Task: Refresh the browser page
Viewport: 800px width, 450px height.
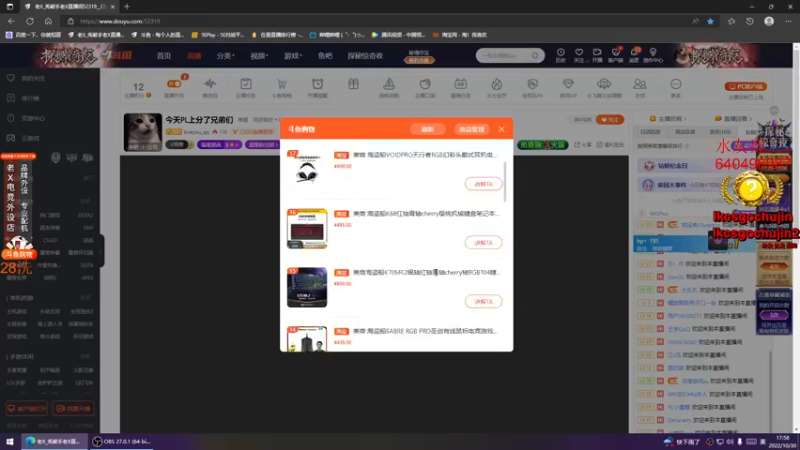Action: coord(30,21)
